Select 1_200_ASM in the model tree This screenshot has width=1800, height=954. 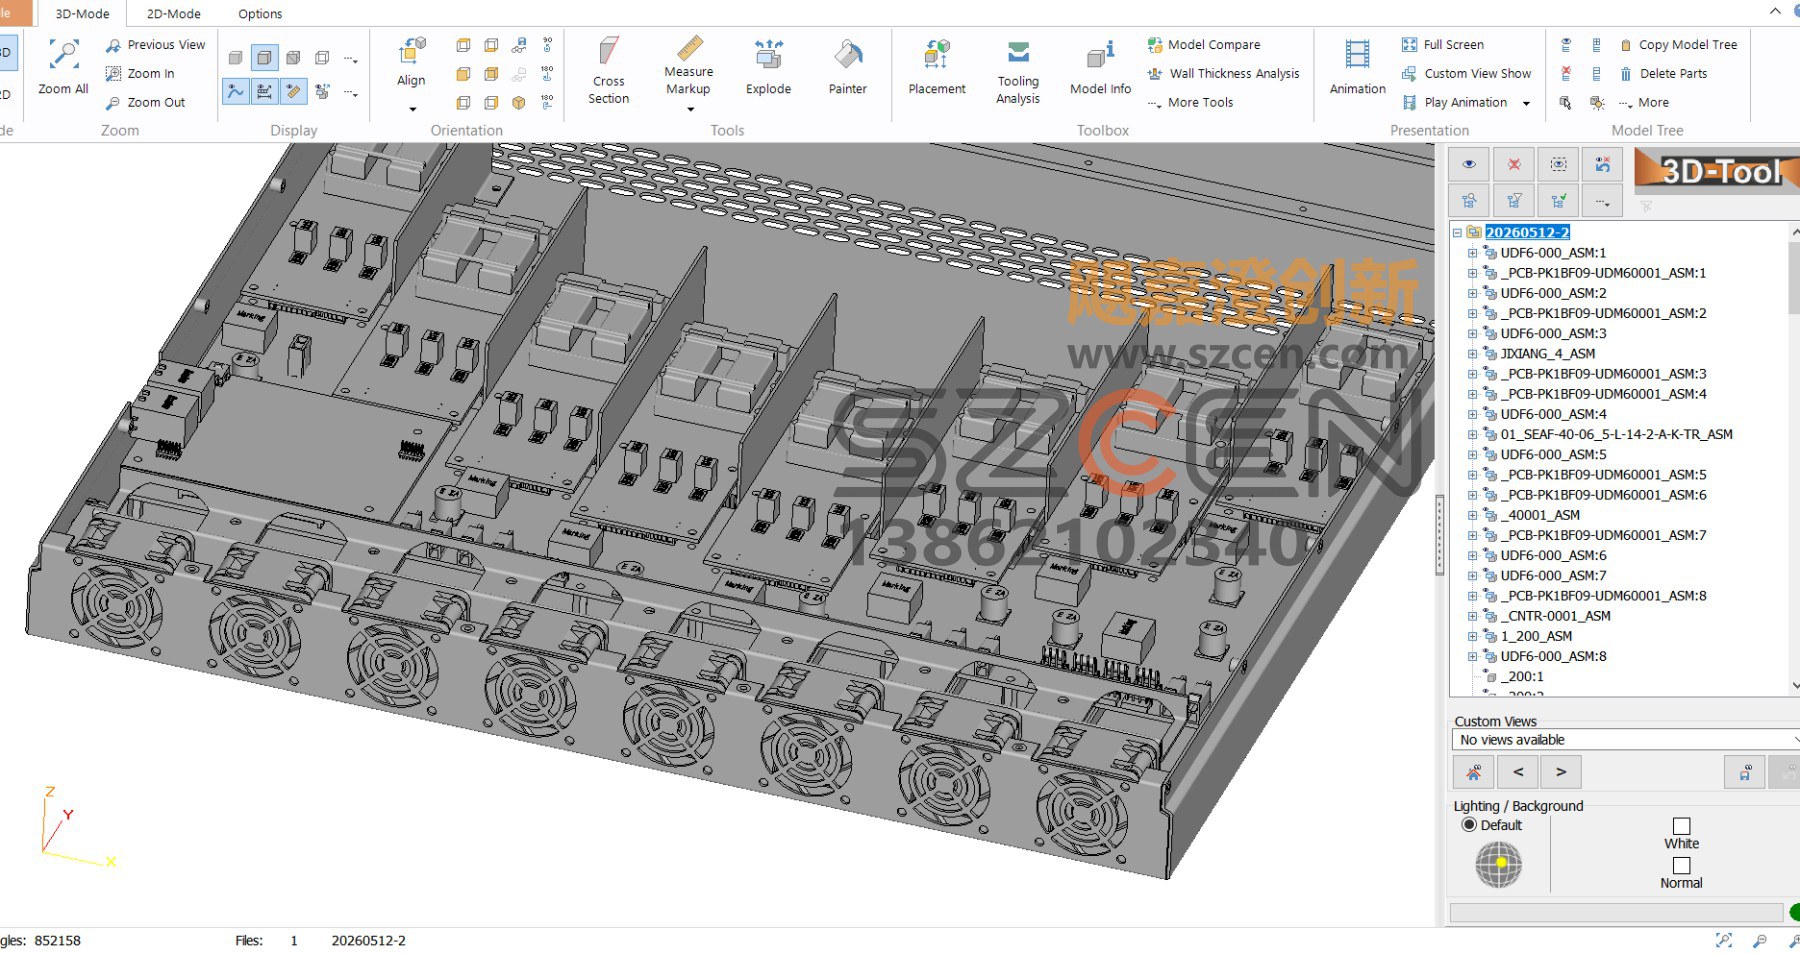click(1536, 636)
